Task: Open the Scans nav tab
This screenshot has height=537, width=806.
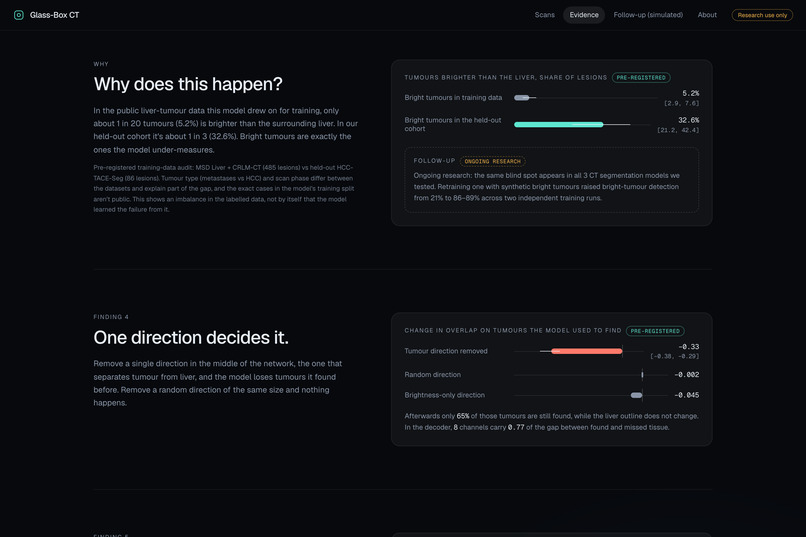Action: 544,15
